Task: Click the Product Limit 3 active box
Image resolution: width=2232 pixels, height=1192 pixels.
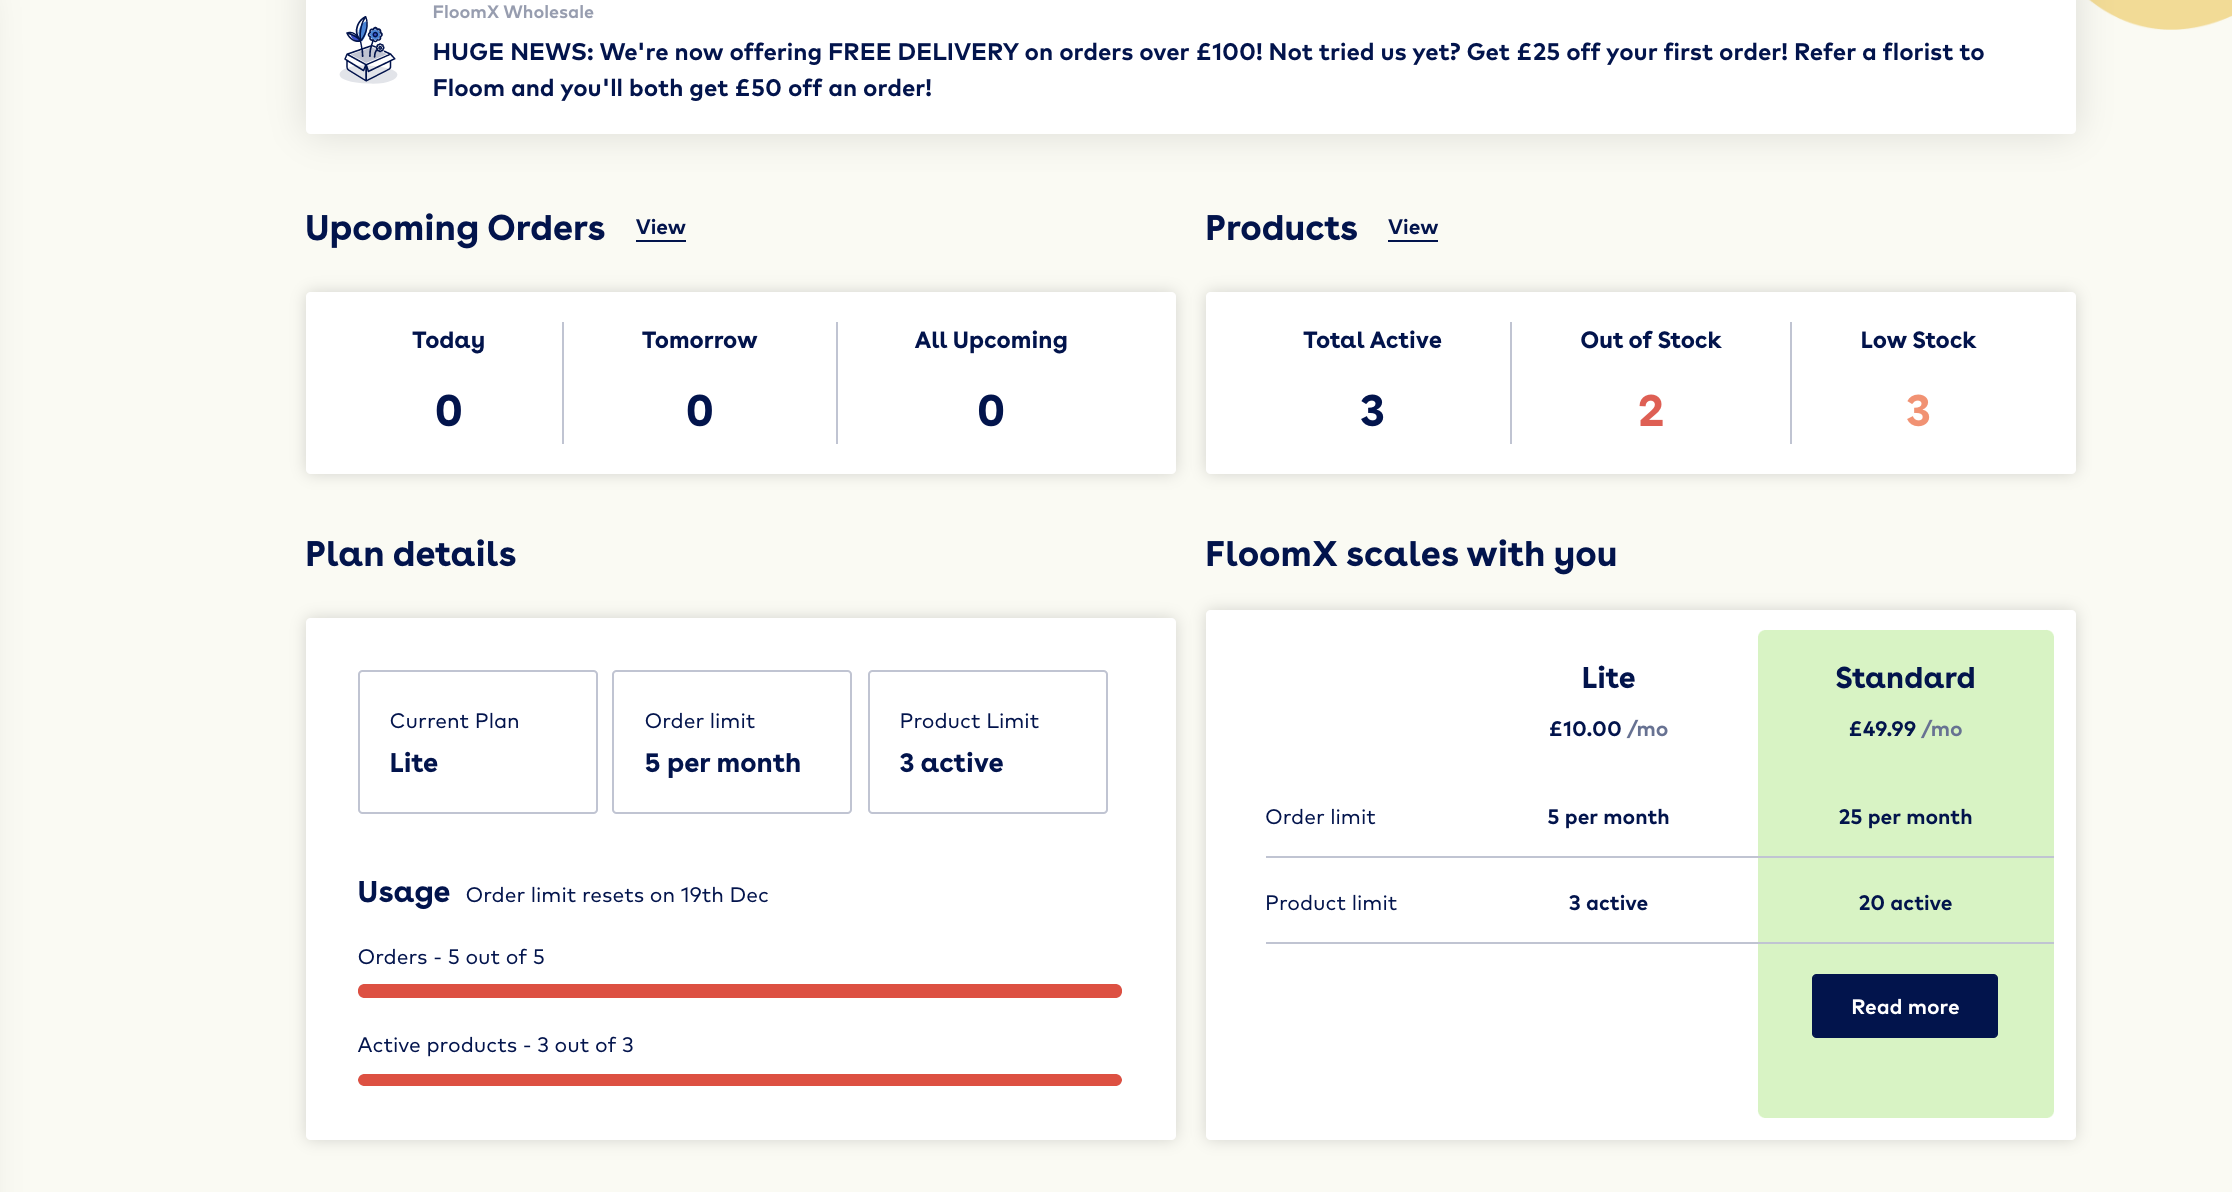Action: [987, 742]
